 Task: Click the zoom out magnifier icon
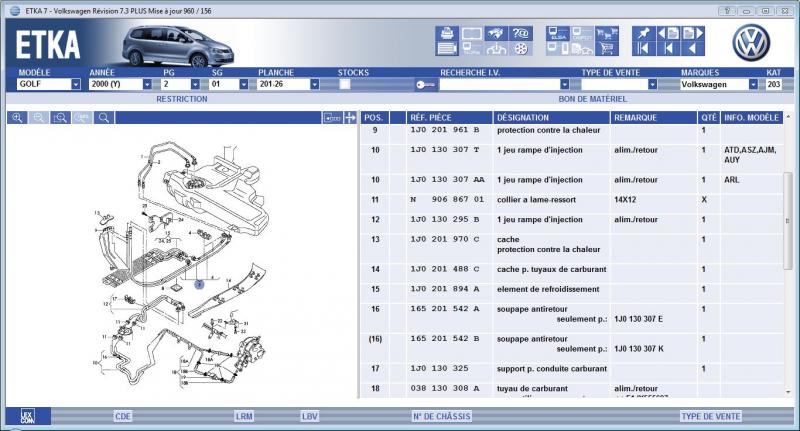pos(39,118)
